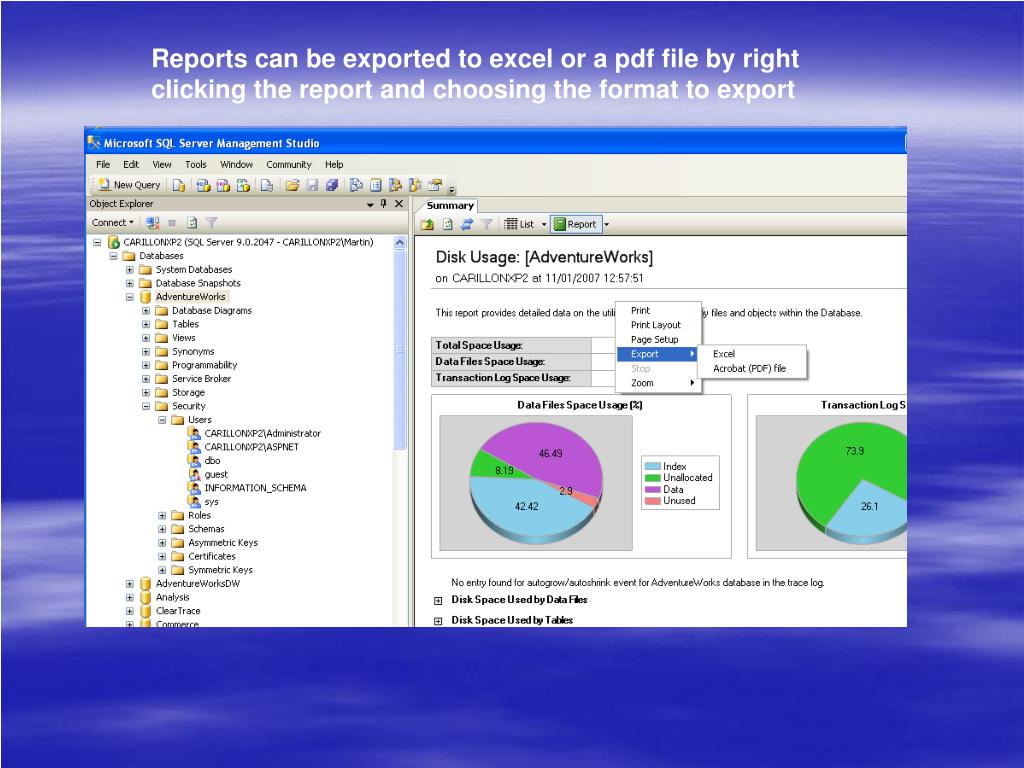Collapse the Security folder node

tap(146, 406)
